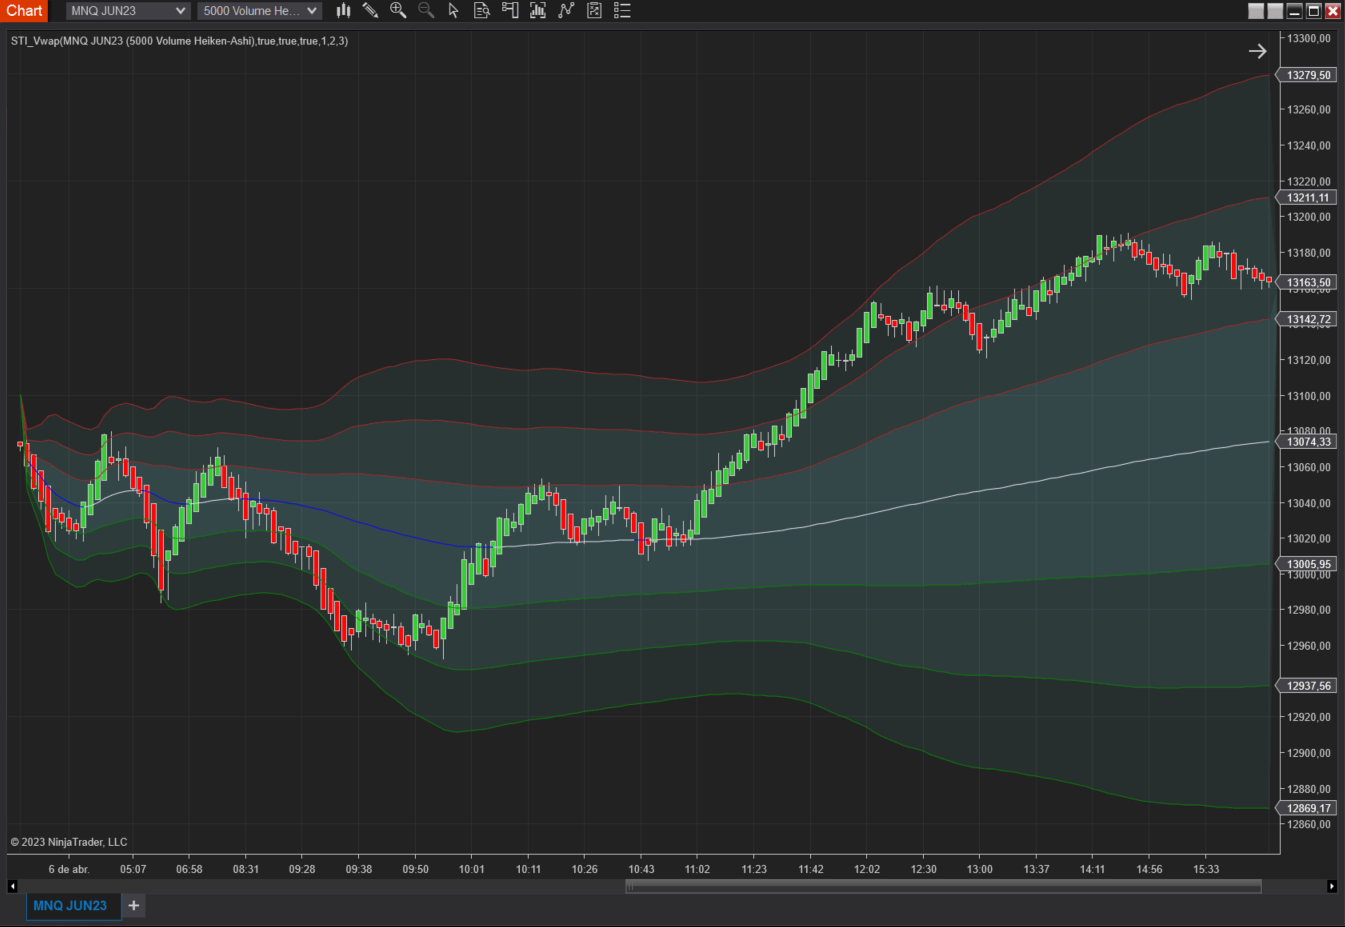Click the 13240,00 price axis label
The image size is (1345, 927).
click(1309, 145)
